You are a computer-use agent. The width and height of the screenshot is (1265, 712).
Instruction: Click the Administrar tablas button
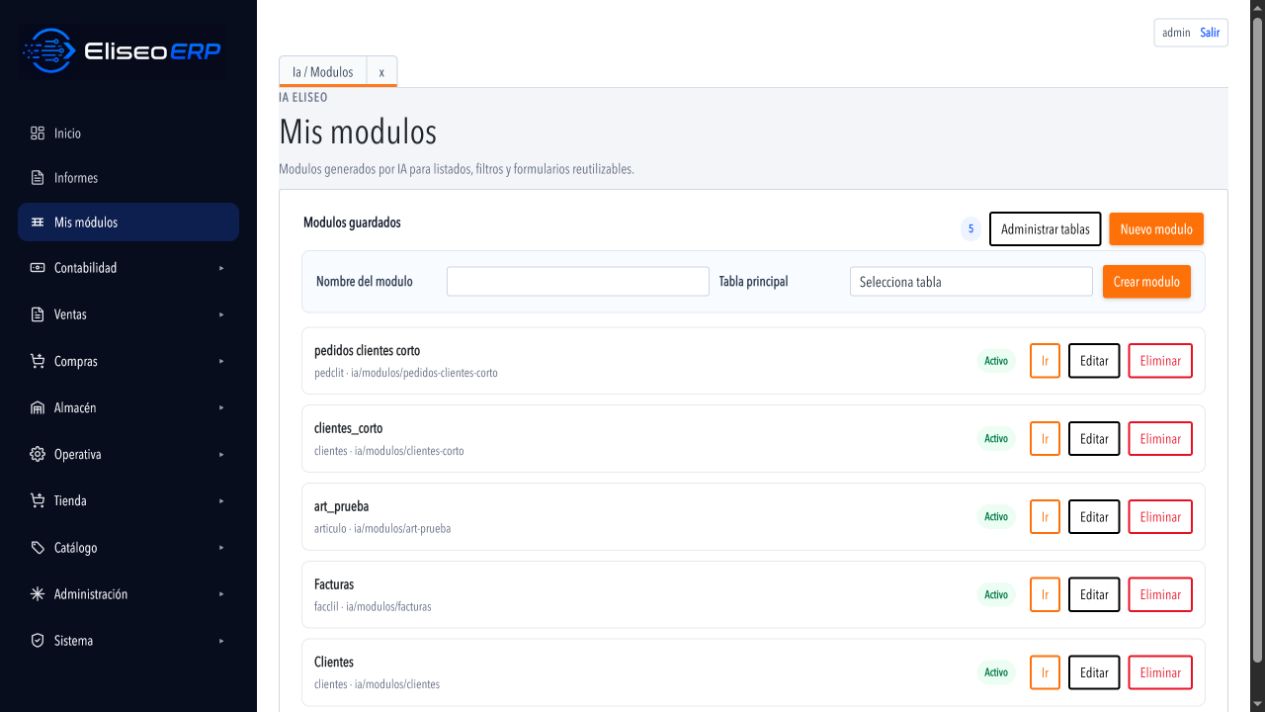click(1046, 229)
